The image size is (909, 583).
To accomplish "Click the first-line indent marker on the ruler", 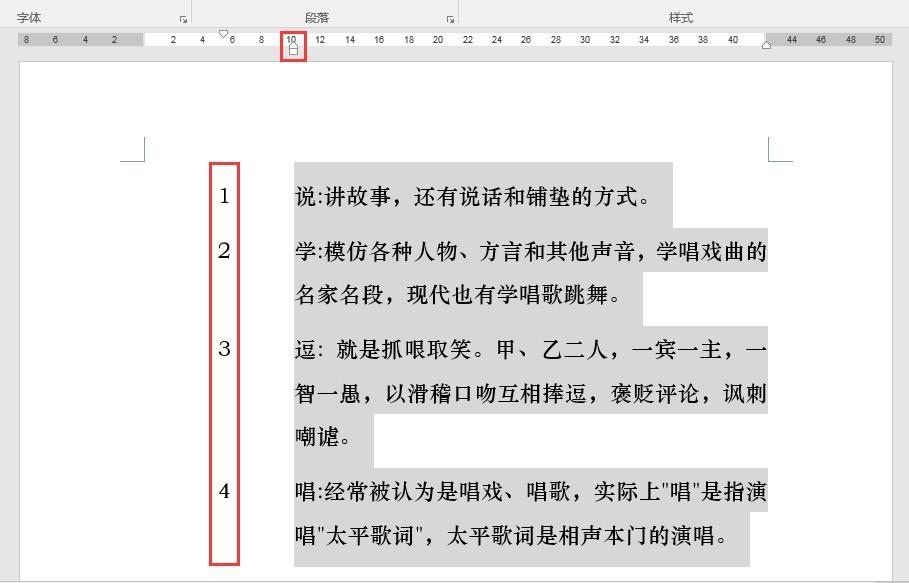I will point(223,33).
